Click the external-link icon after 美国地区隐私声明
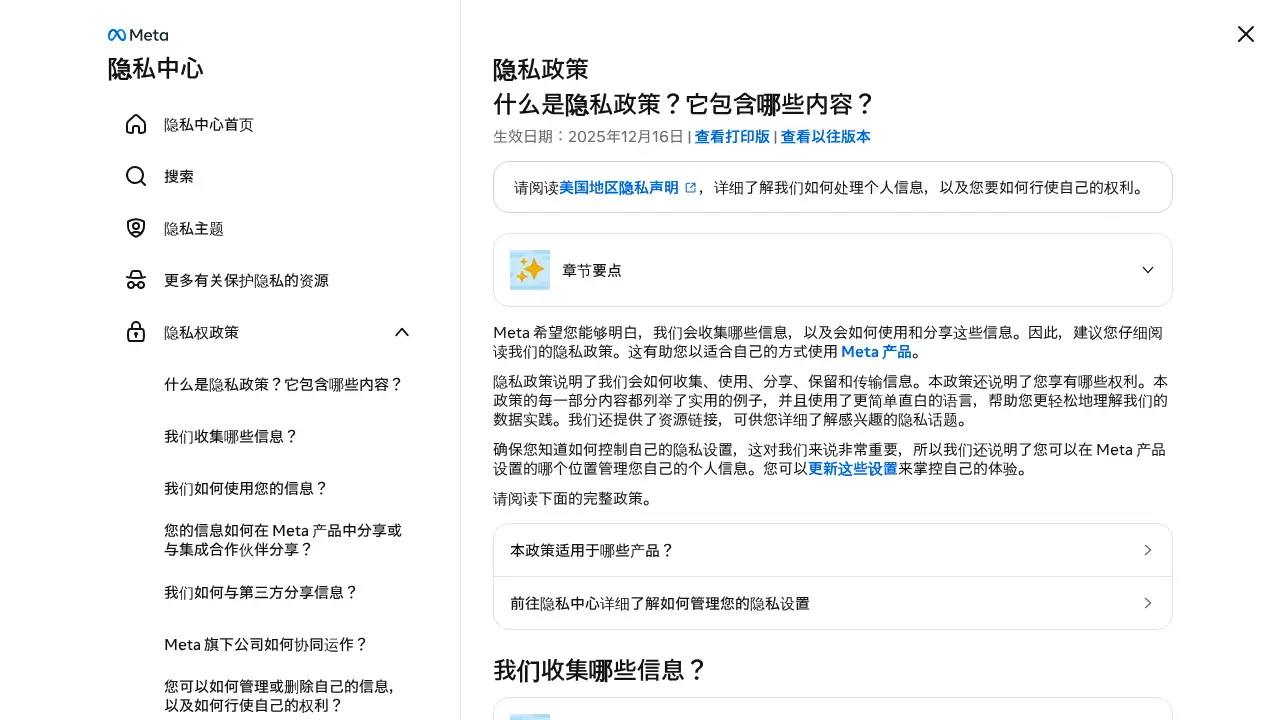 point(690,187)
